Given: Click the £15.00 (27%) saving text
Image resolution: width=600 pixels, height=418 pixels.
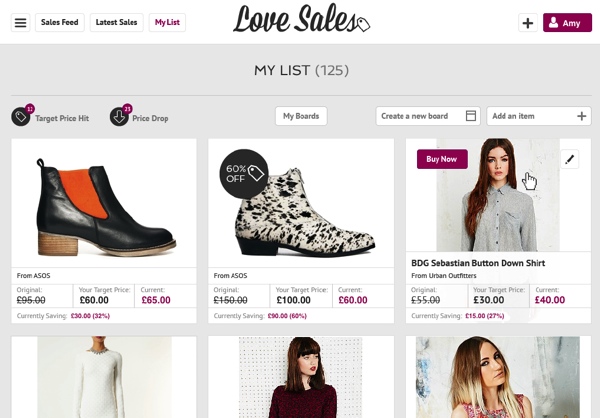Looking at the screenshot, I should (x=484, y=316).
